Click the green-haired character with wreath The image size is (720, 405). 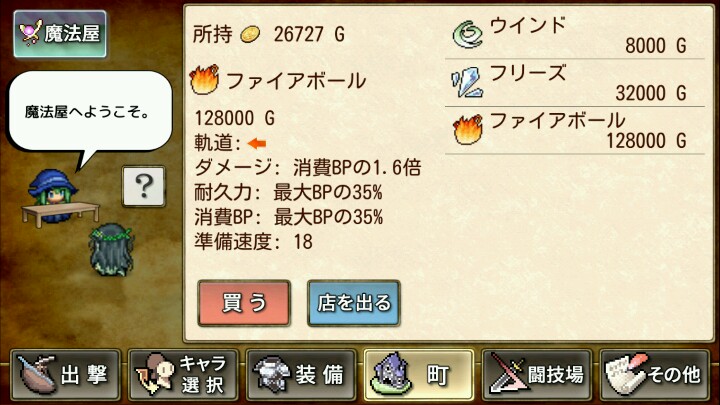(x=112, y=249)
